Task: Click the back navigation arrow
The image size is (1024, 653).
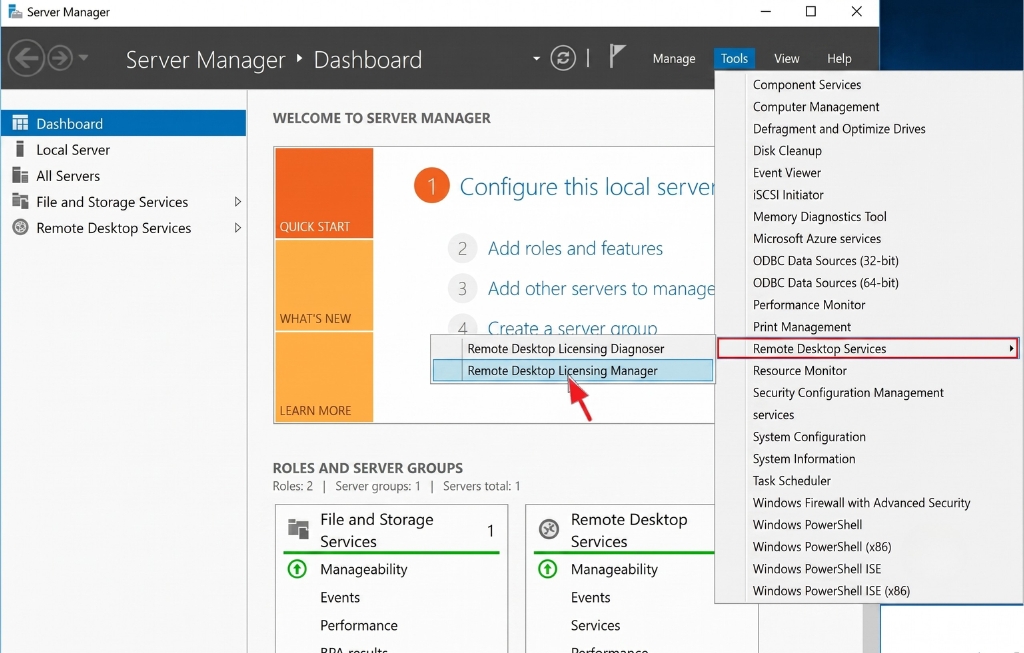Action: click(26, 58)
